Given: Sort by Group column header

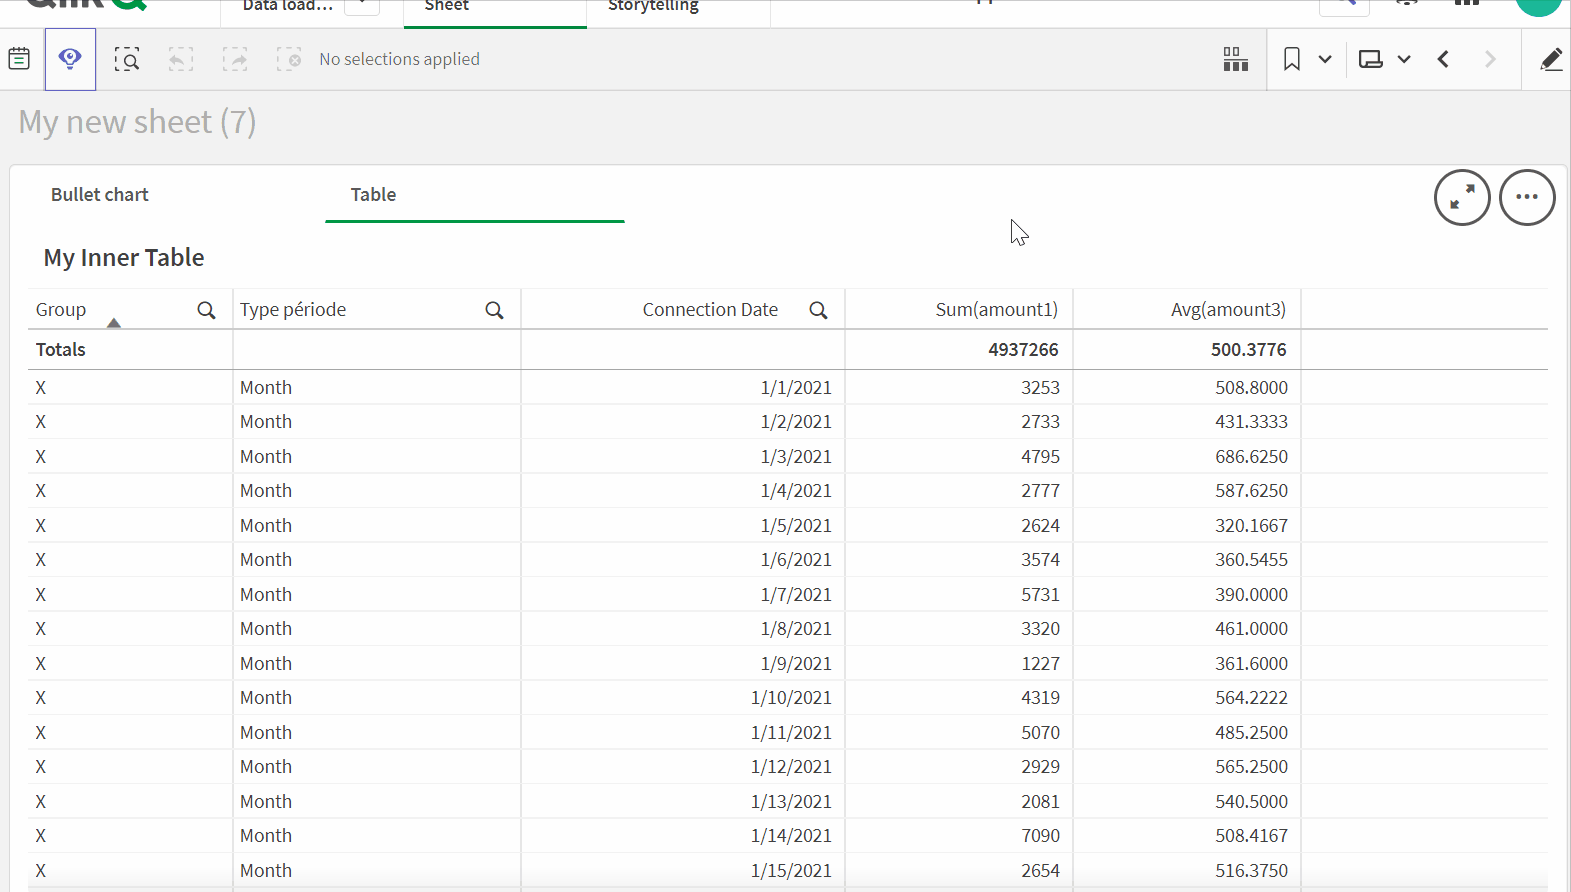Looking at the screenshot, I should (61, 310).
